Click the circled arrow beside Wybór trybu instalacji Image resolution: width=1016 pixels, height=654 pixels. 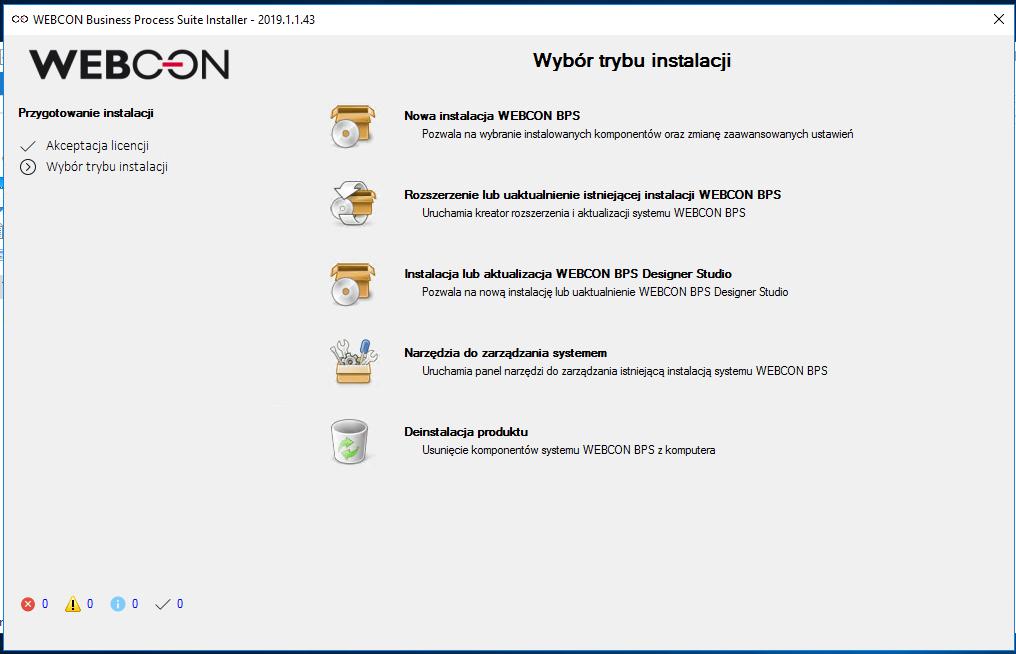coord(28,167)
